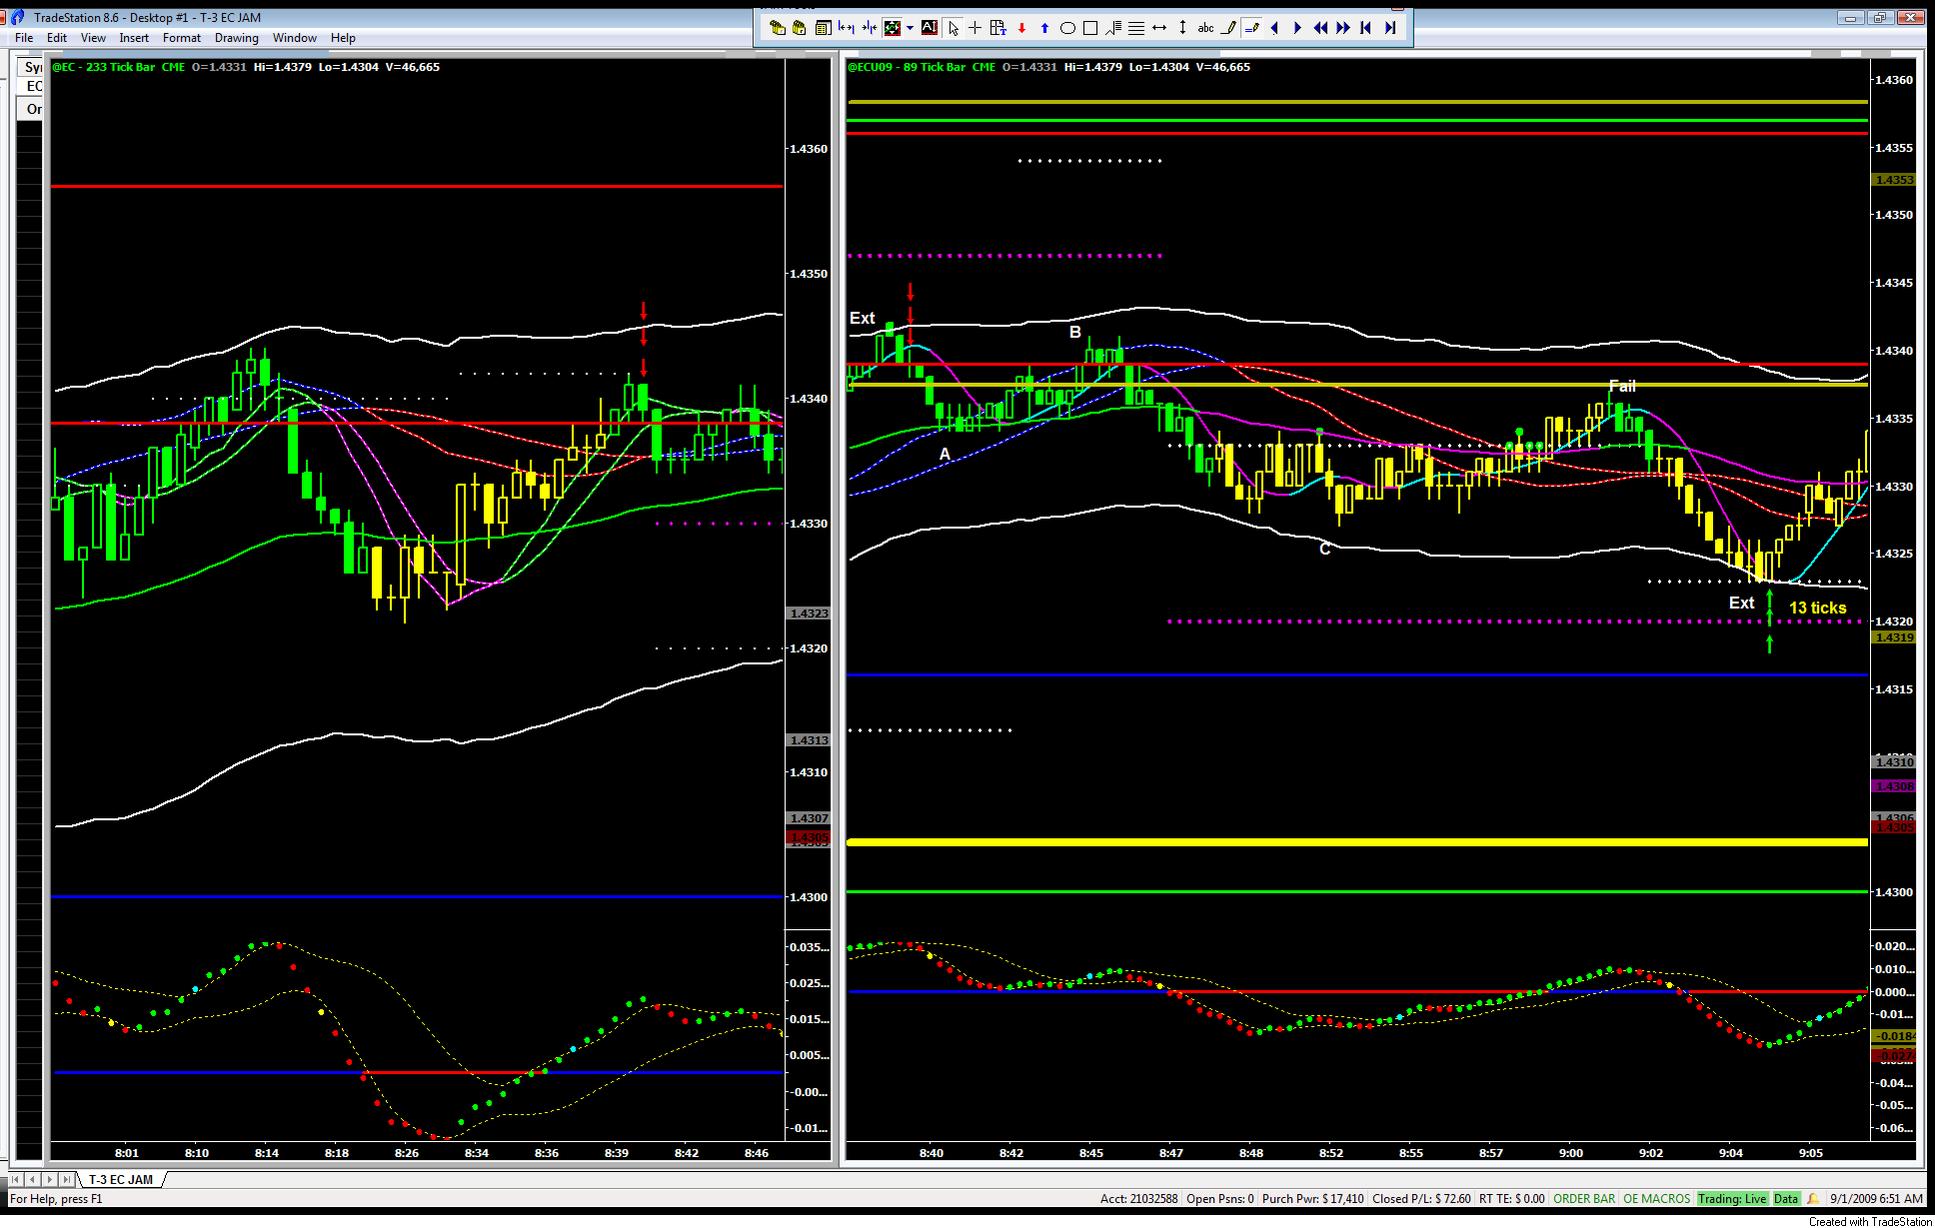Click the 1.4353 olive price marker on right axis
Screen dimensions: 1935x1228
click(x=1894, y=180)
